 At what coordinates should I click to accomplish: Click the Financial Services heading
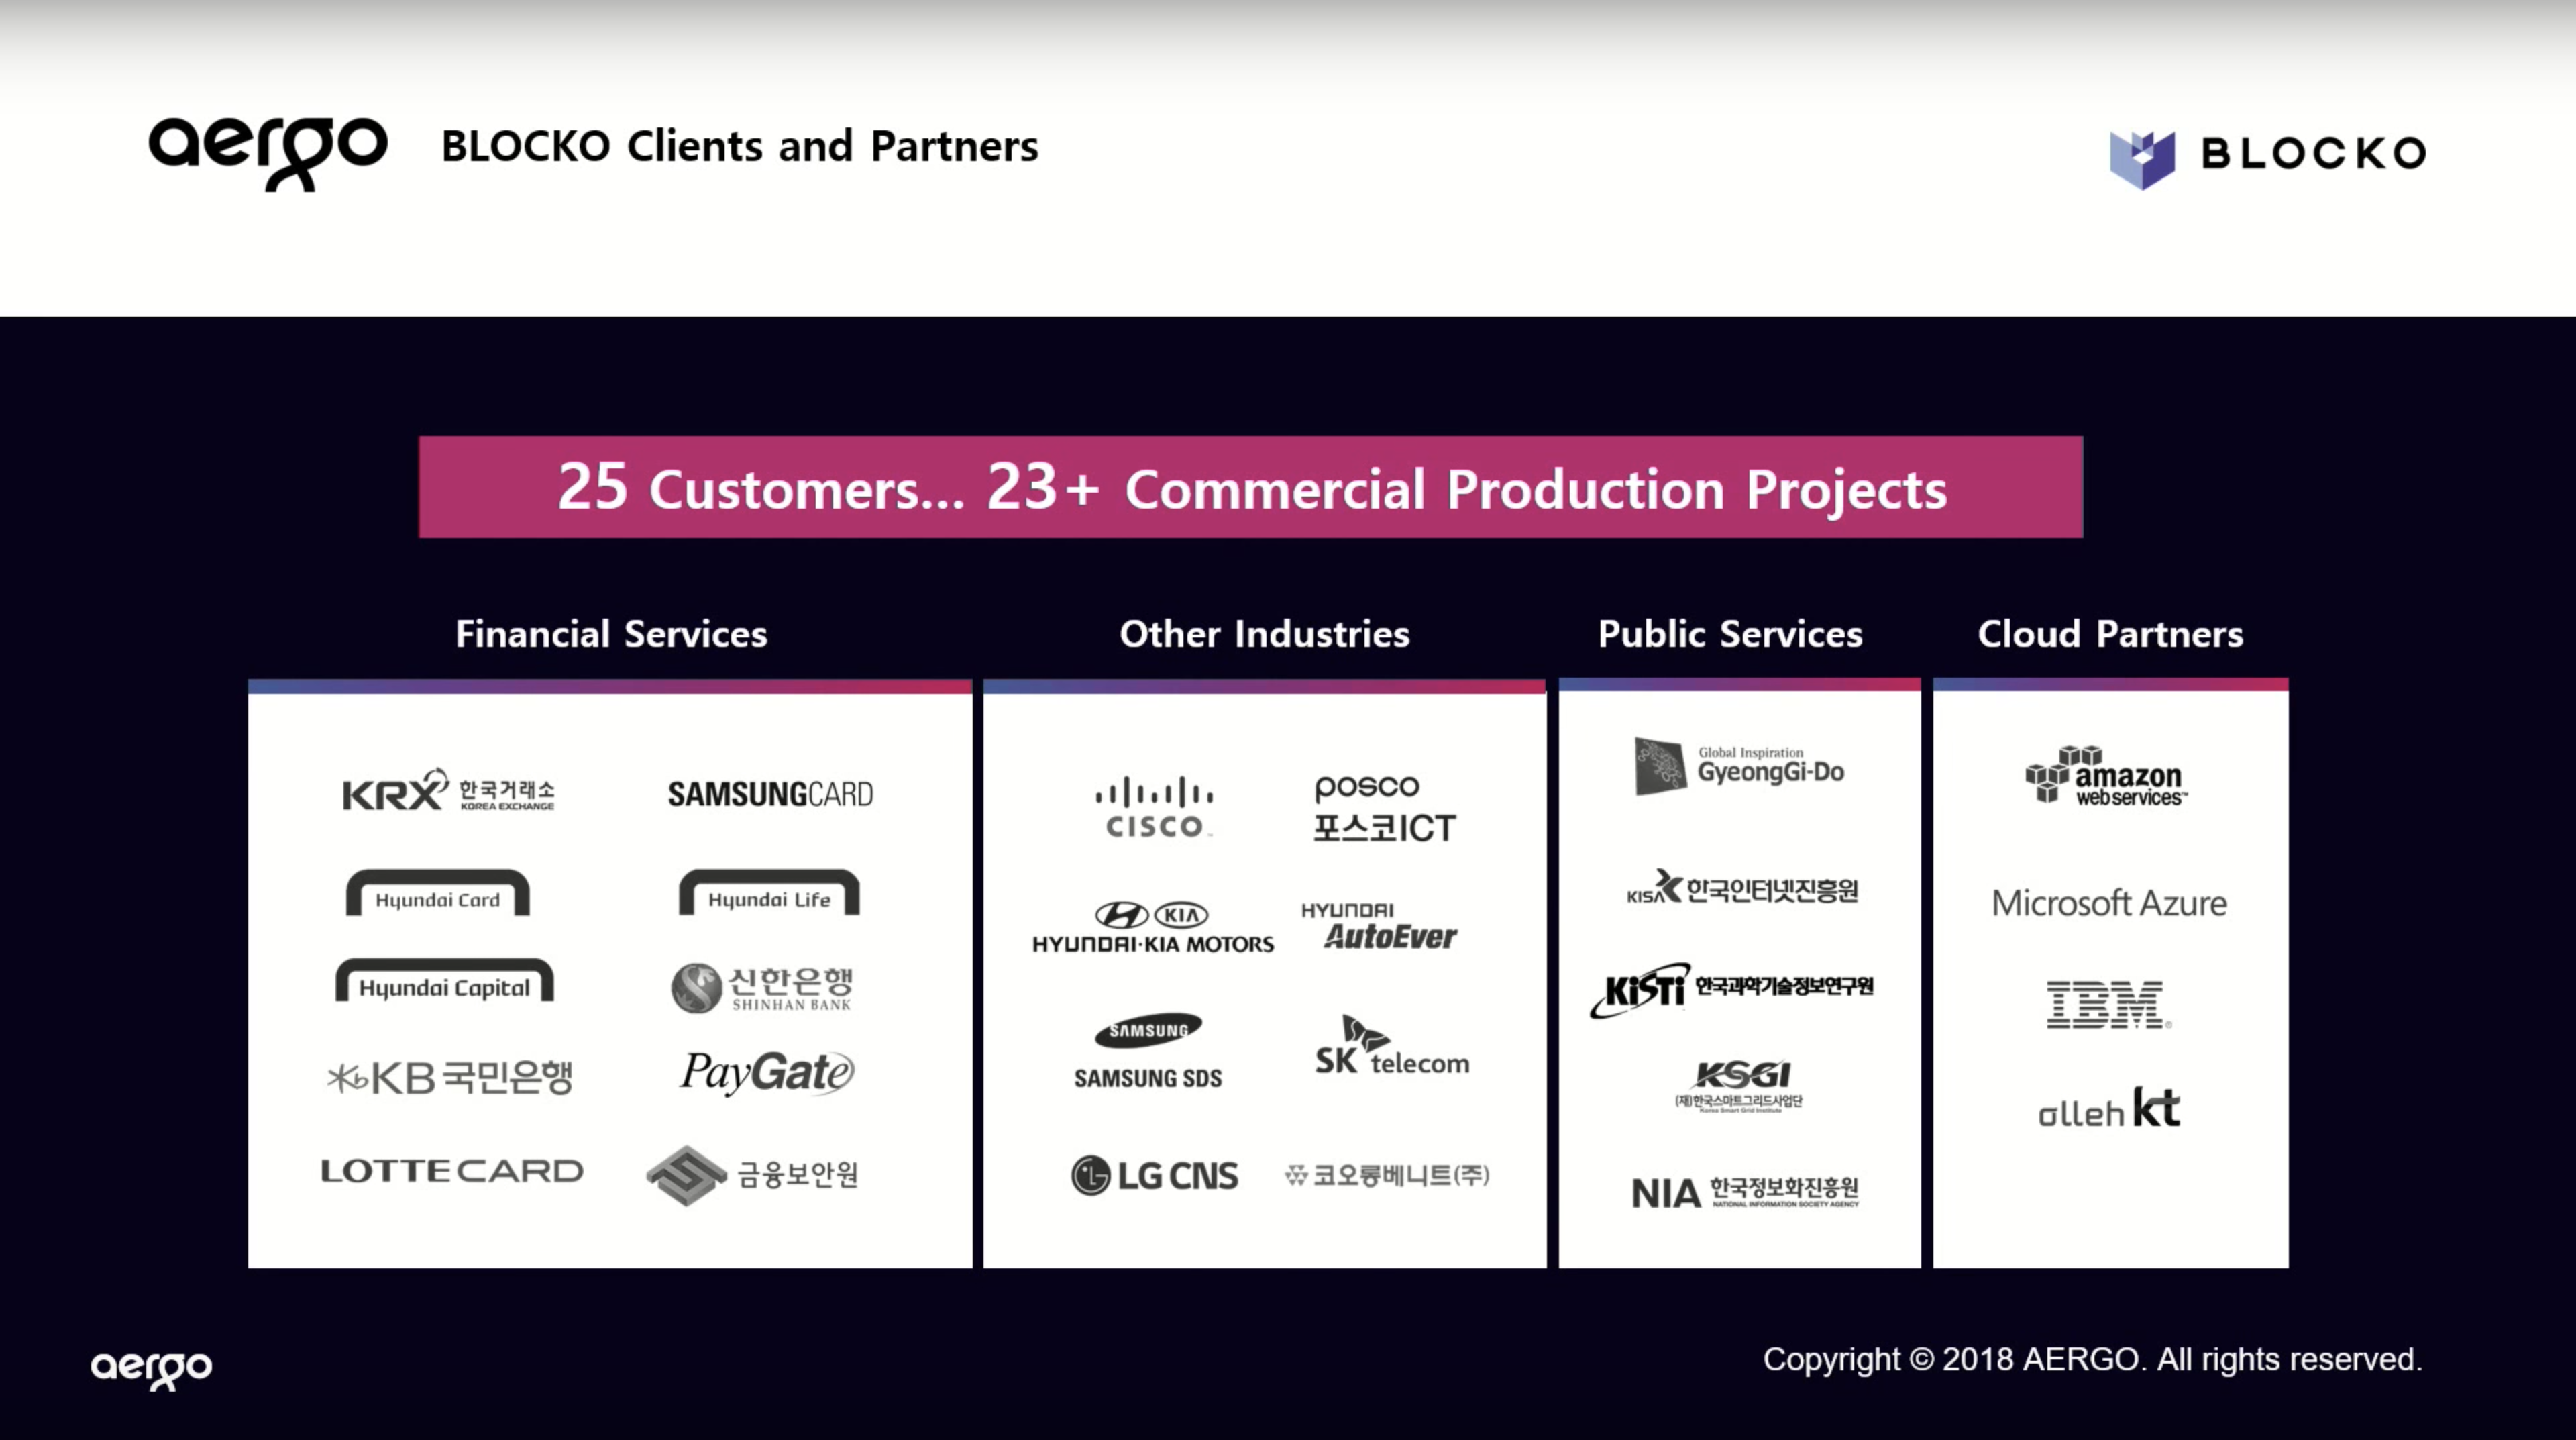point(611,634)
